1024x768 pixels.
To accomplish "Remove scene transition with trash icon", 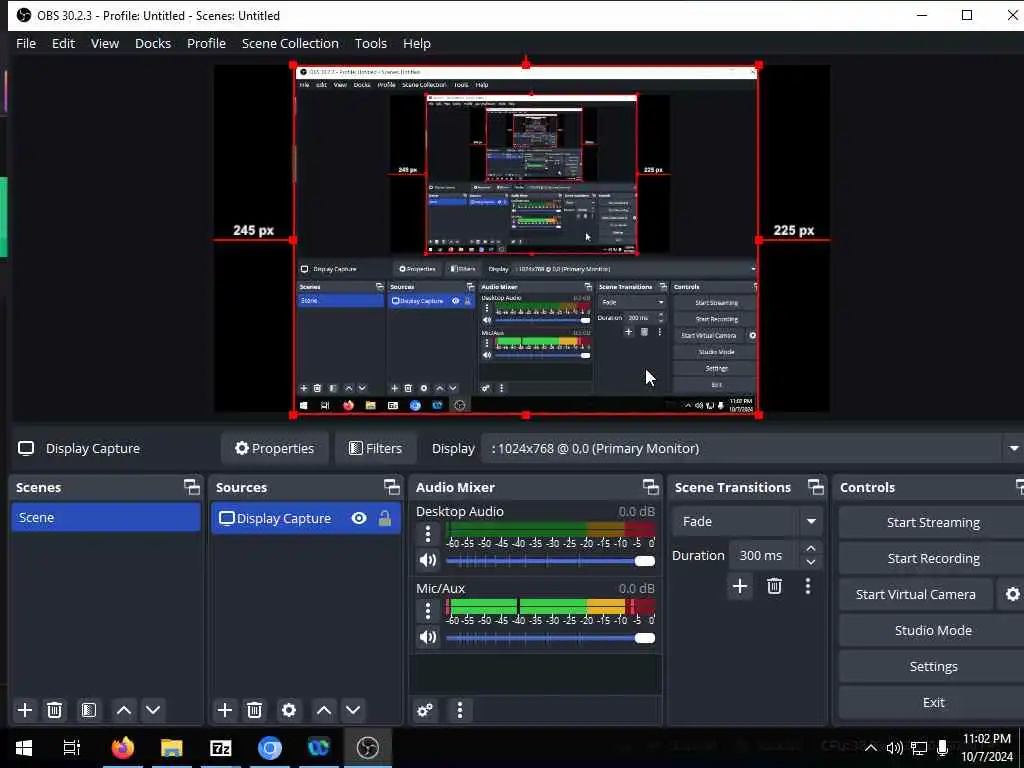I will pos(775,586).
